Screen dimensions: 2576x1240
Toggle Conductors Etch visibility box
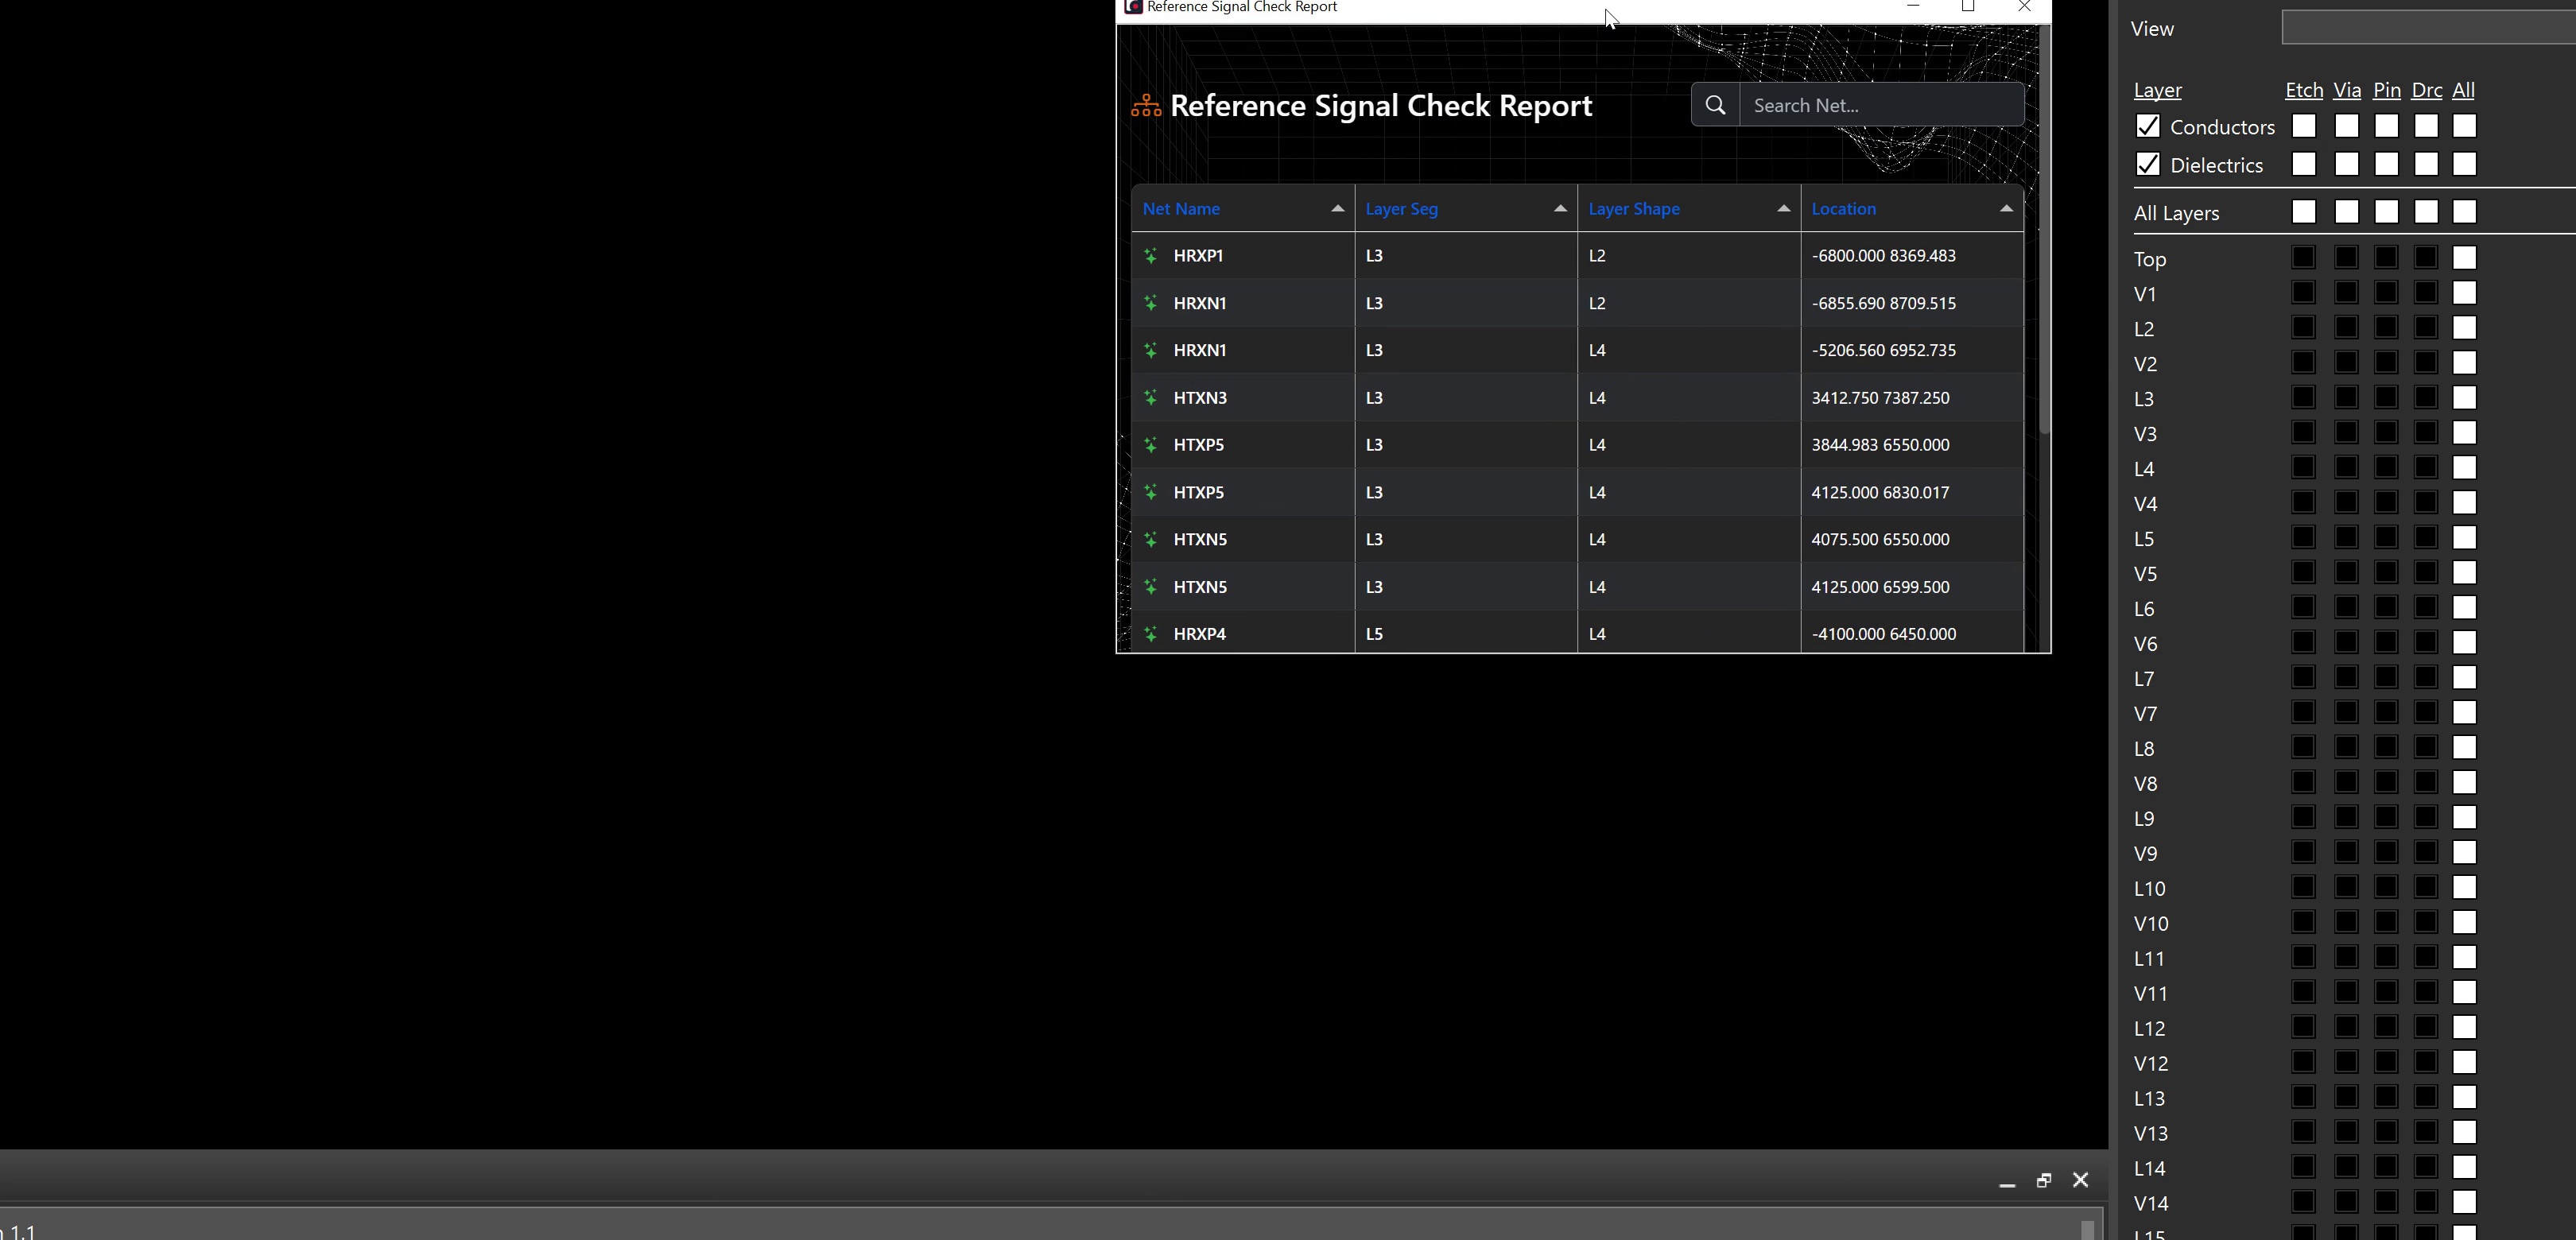2304,126
